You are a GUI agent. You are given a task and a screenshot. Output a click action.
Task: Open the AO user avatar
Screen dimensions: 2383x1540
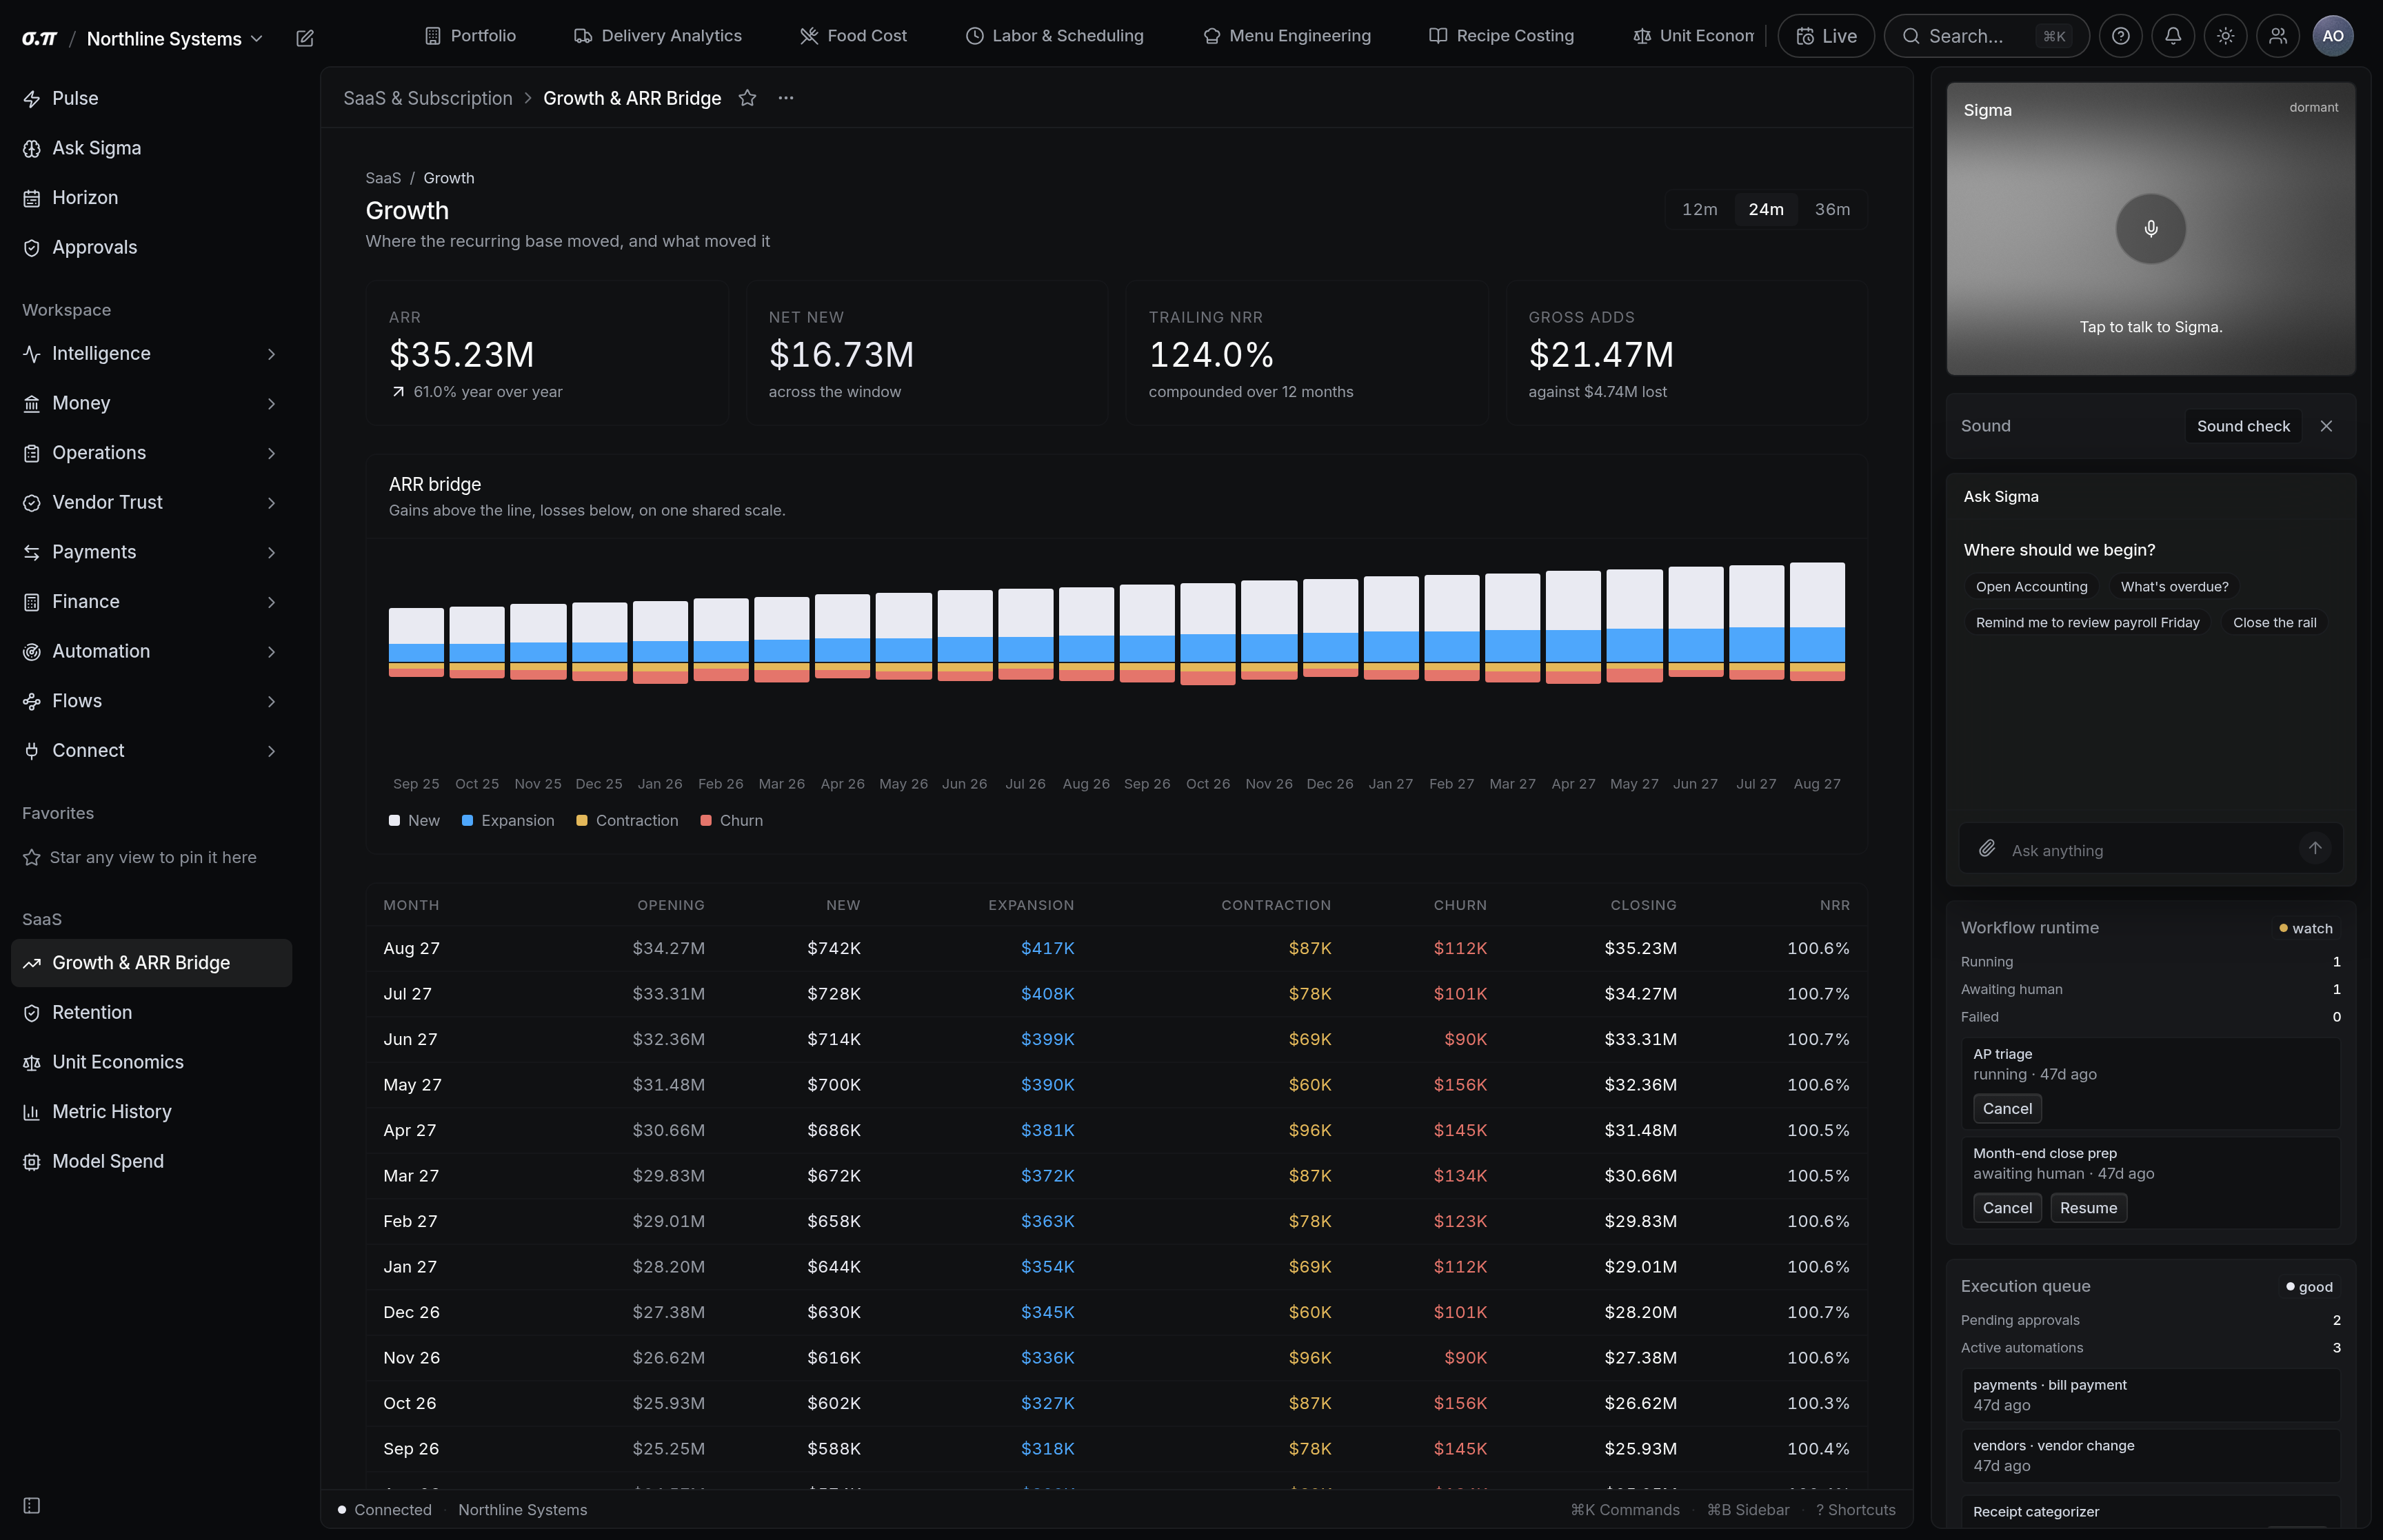tap(2333, 36)
